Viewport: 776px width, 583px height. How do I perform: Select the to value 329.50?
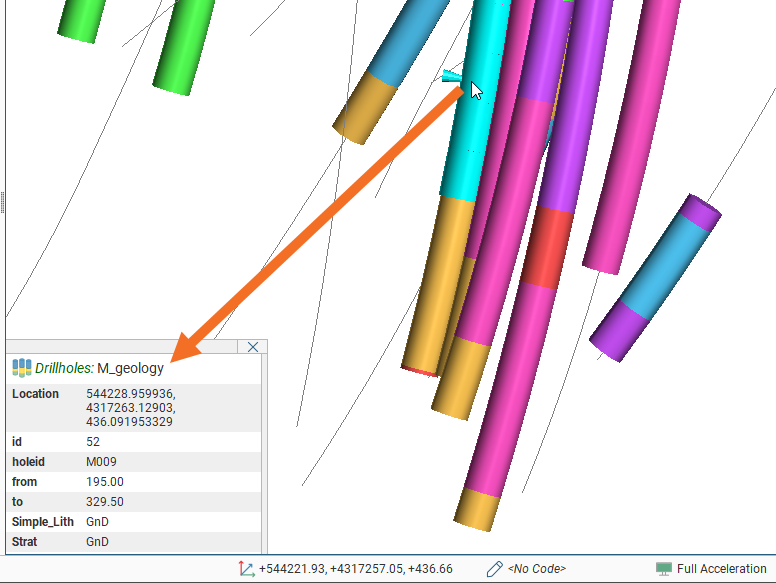tap(105, 502)
